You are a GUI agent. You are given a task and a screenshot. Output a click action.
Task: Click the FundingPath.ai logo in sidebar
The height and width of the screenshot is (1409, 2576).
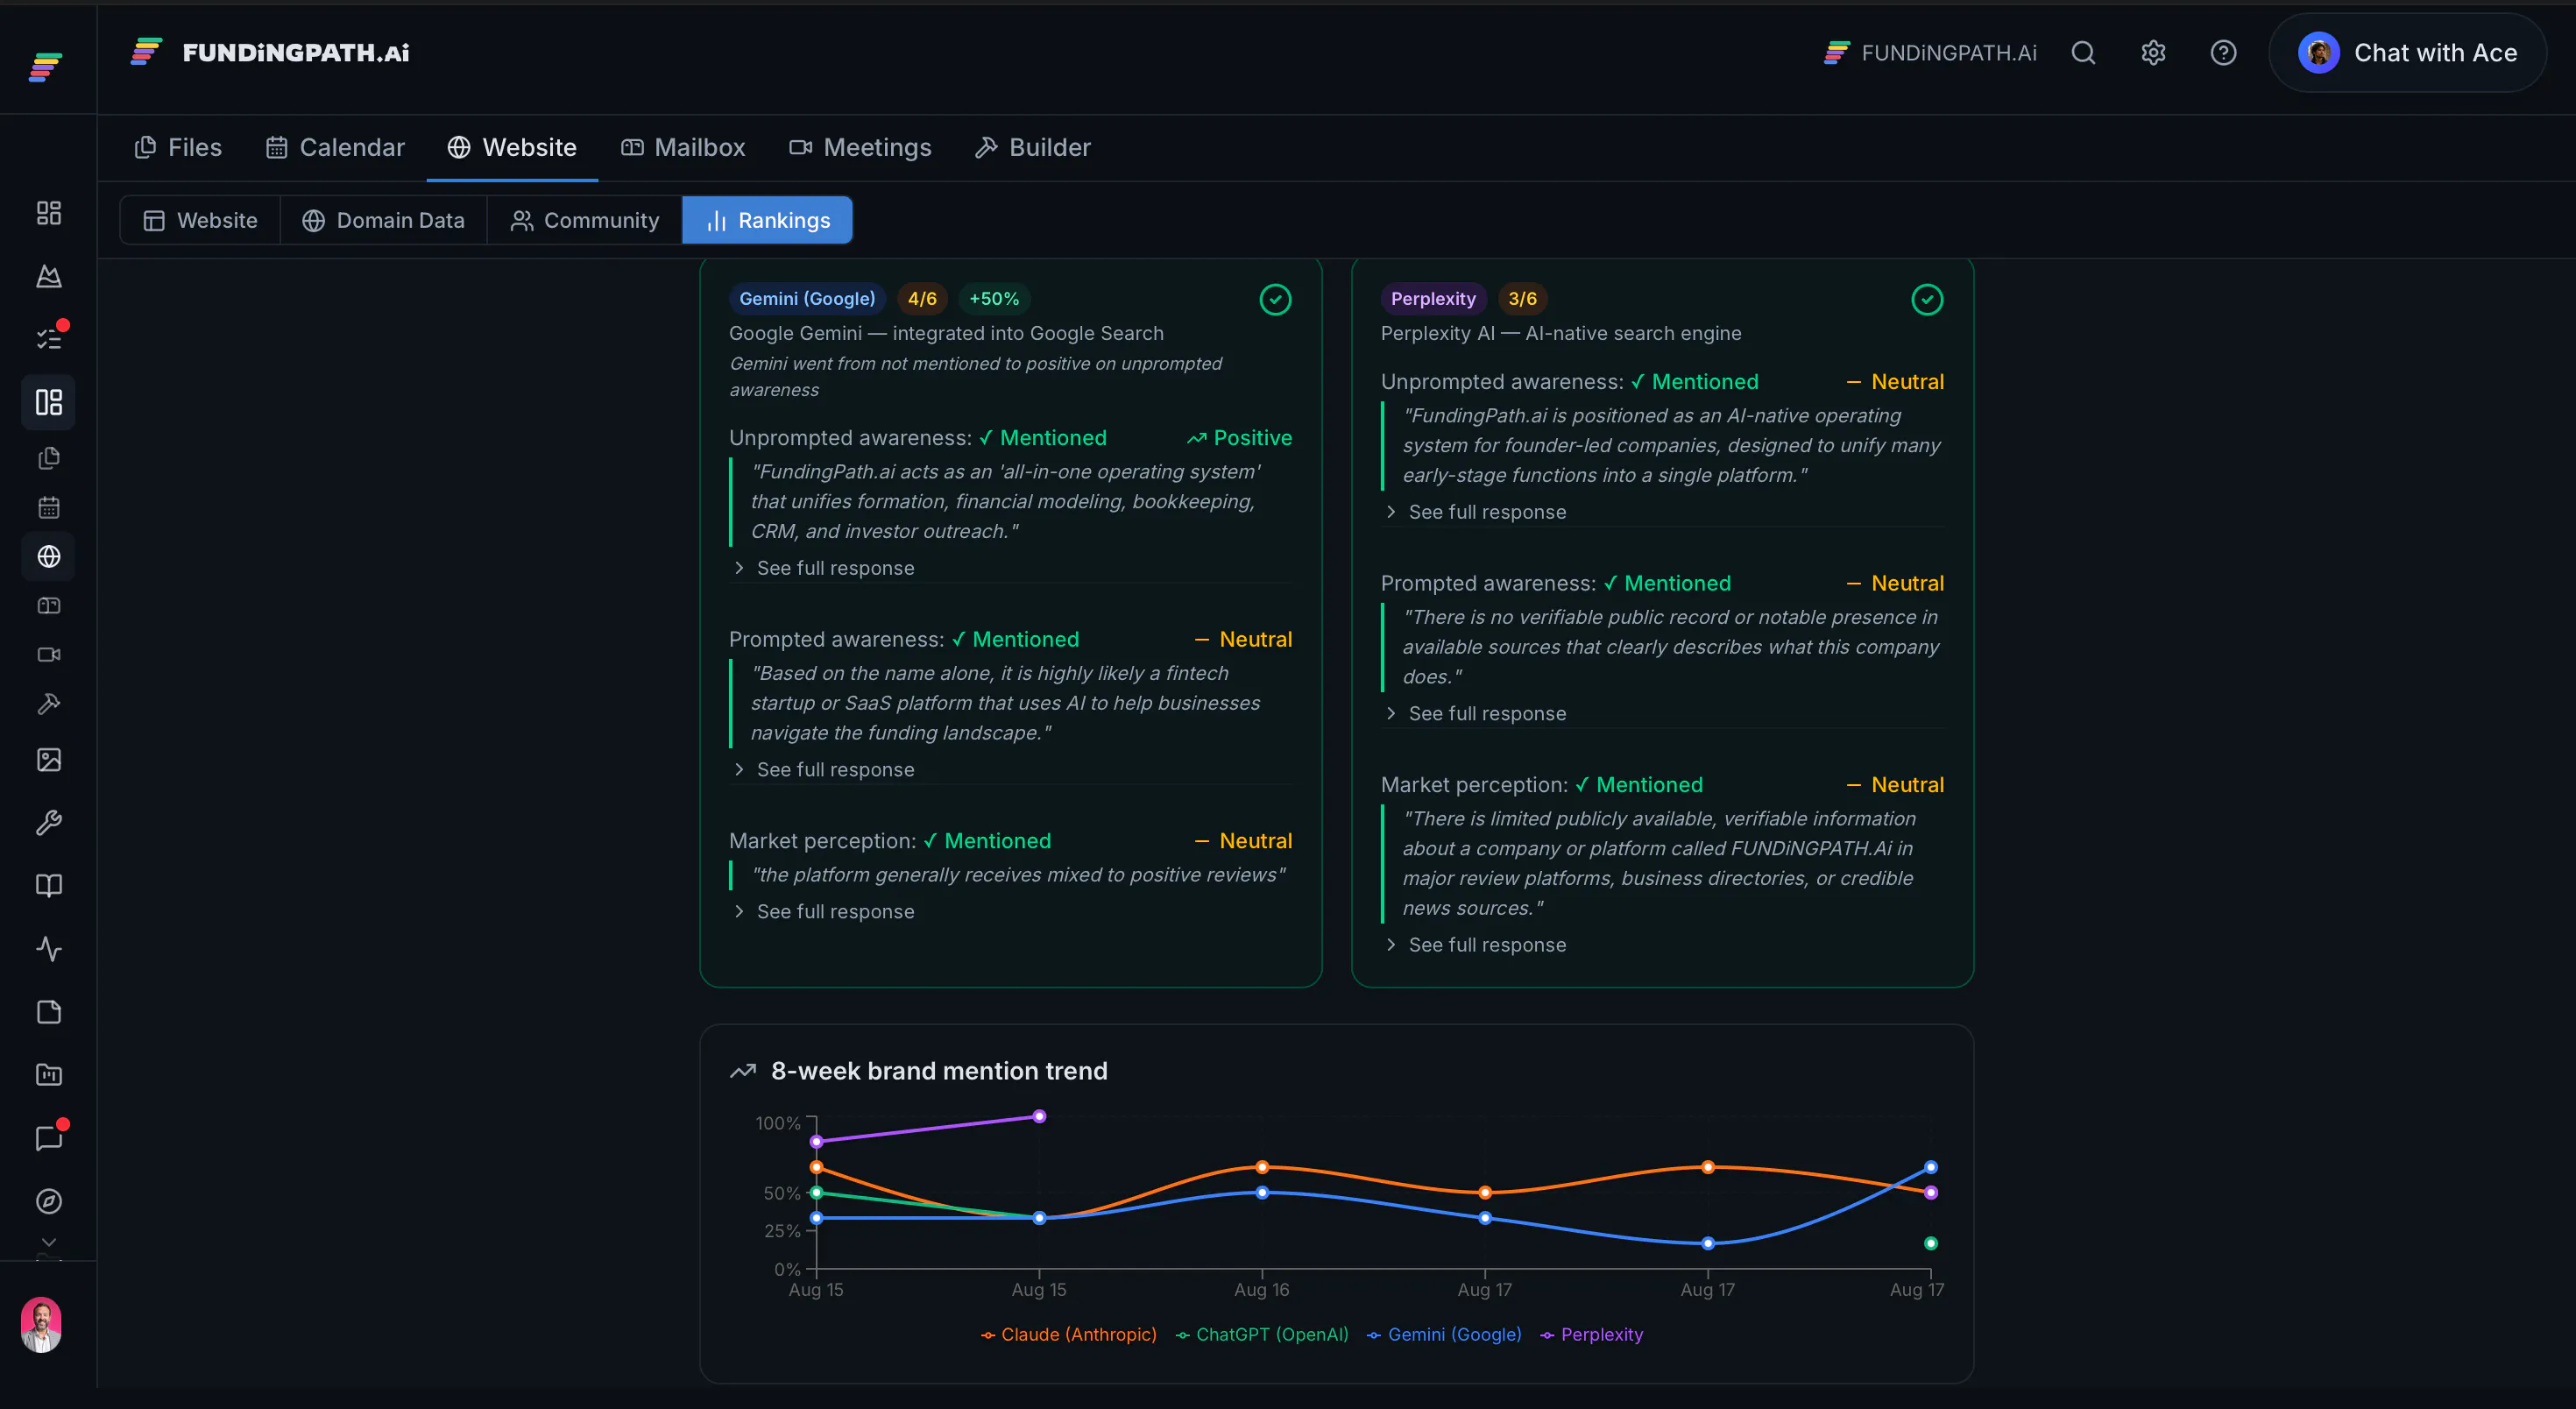pos(46,66)
